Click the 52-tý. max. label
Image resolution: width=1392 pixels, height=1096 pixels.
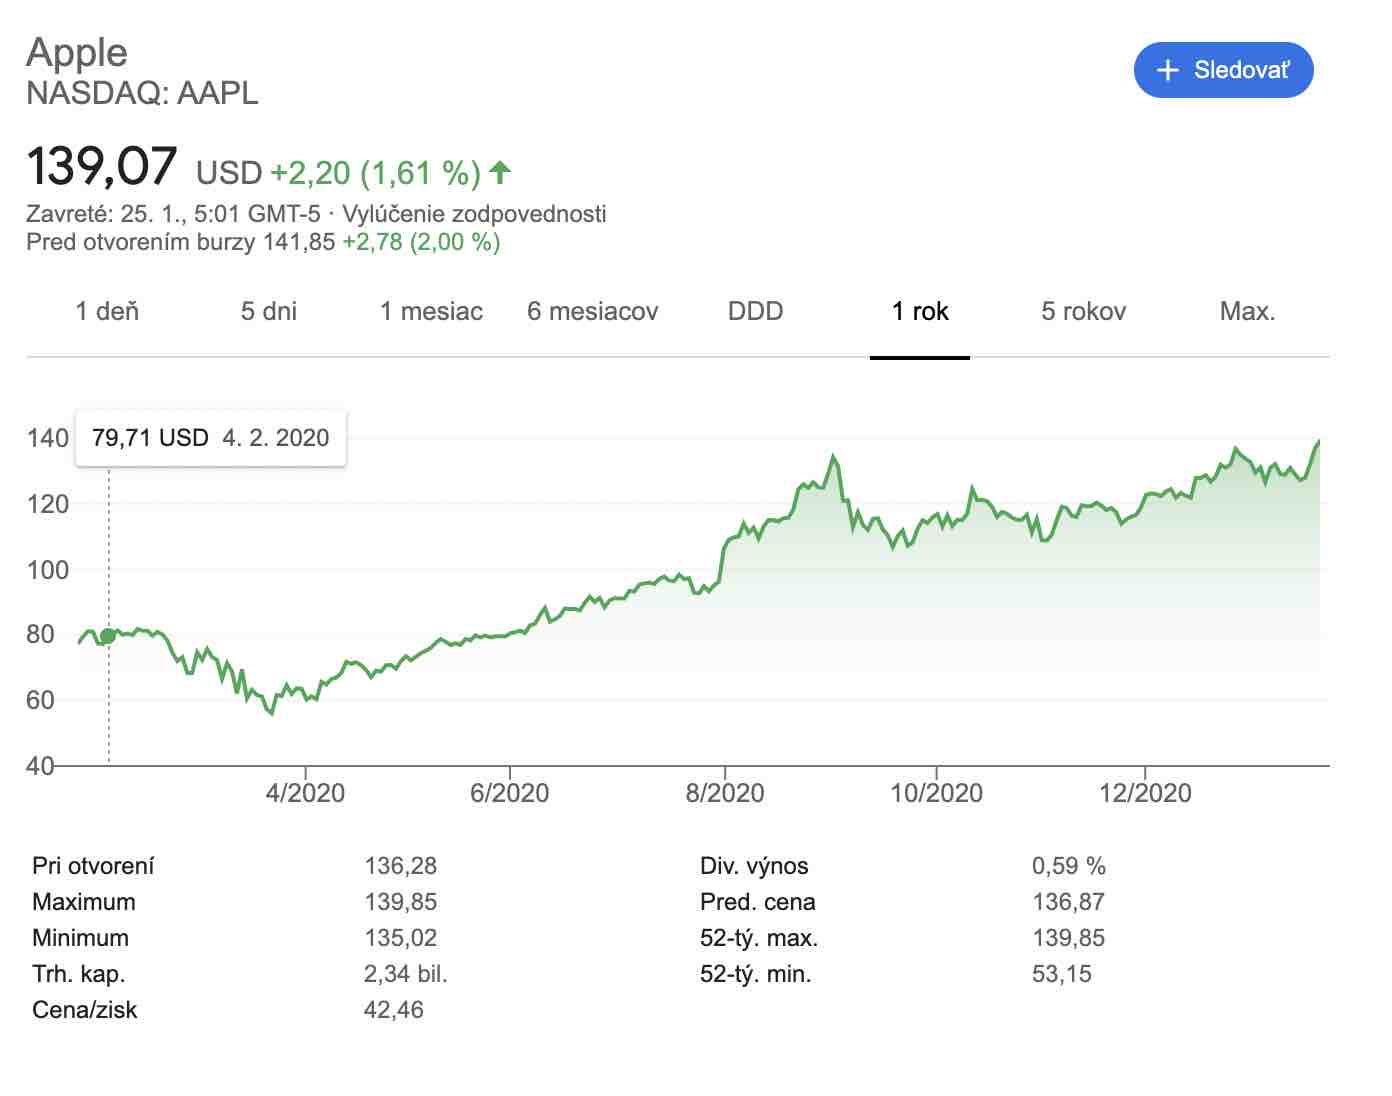[x=759, y=938]
